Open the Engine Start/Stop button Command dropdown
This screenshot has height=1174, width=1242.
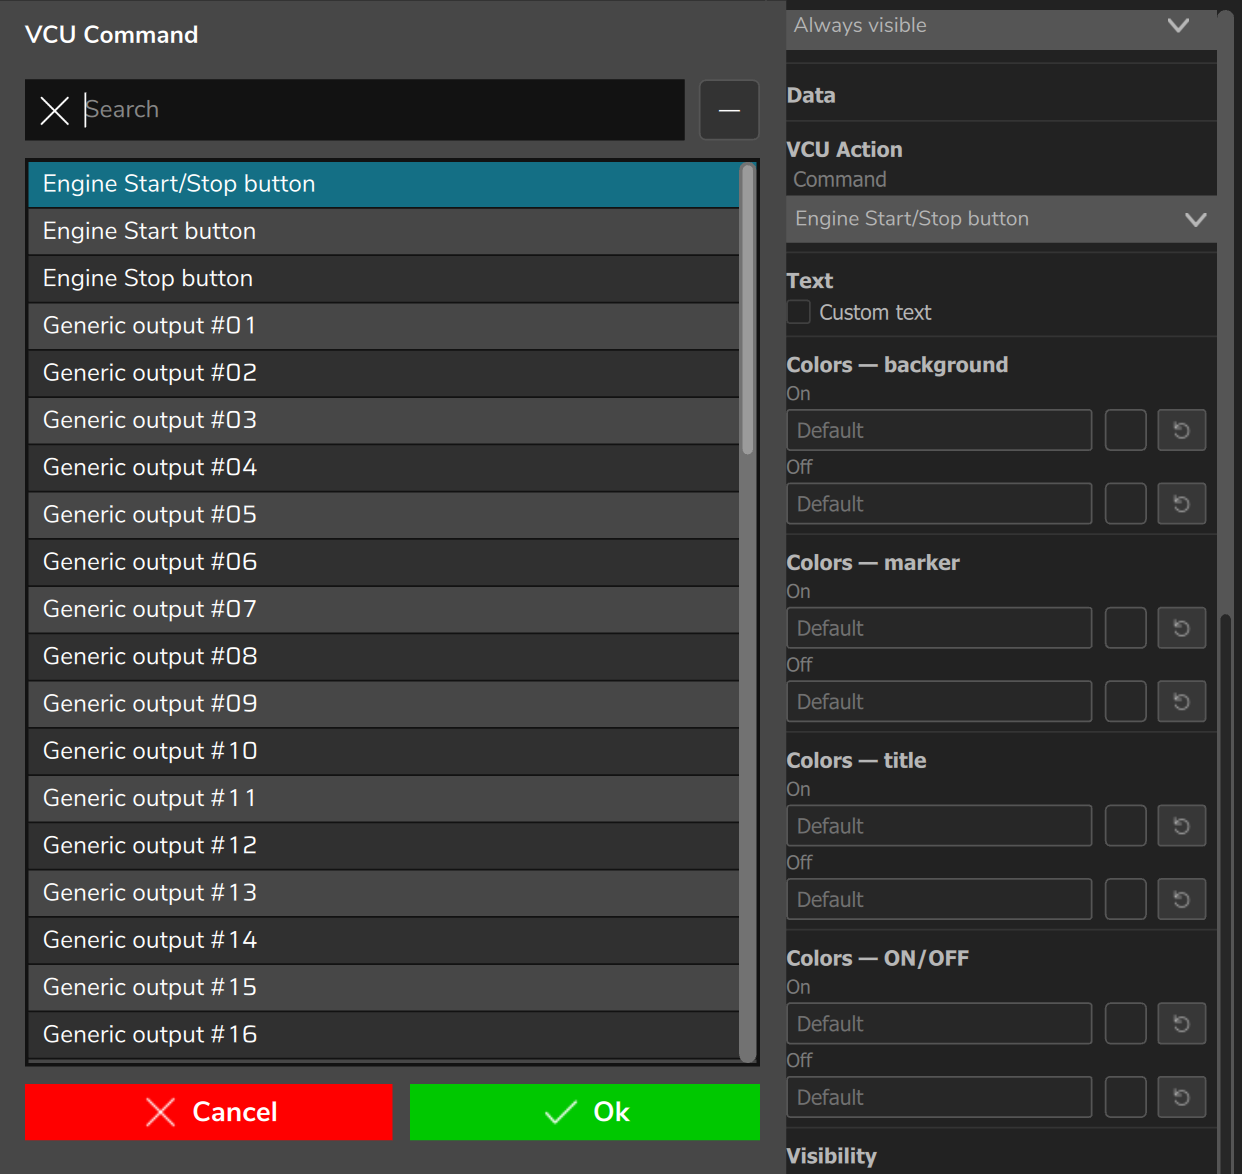point(1001,219)
